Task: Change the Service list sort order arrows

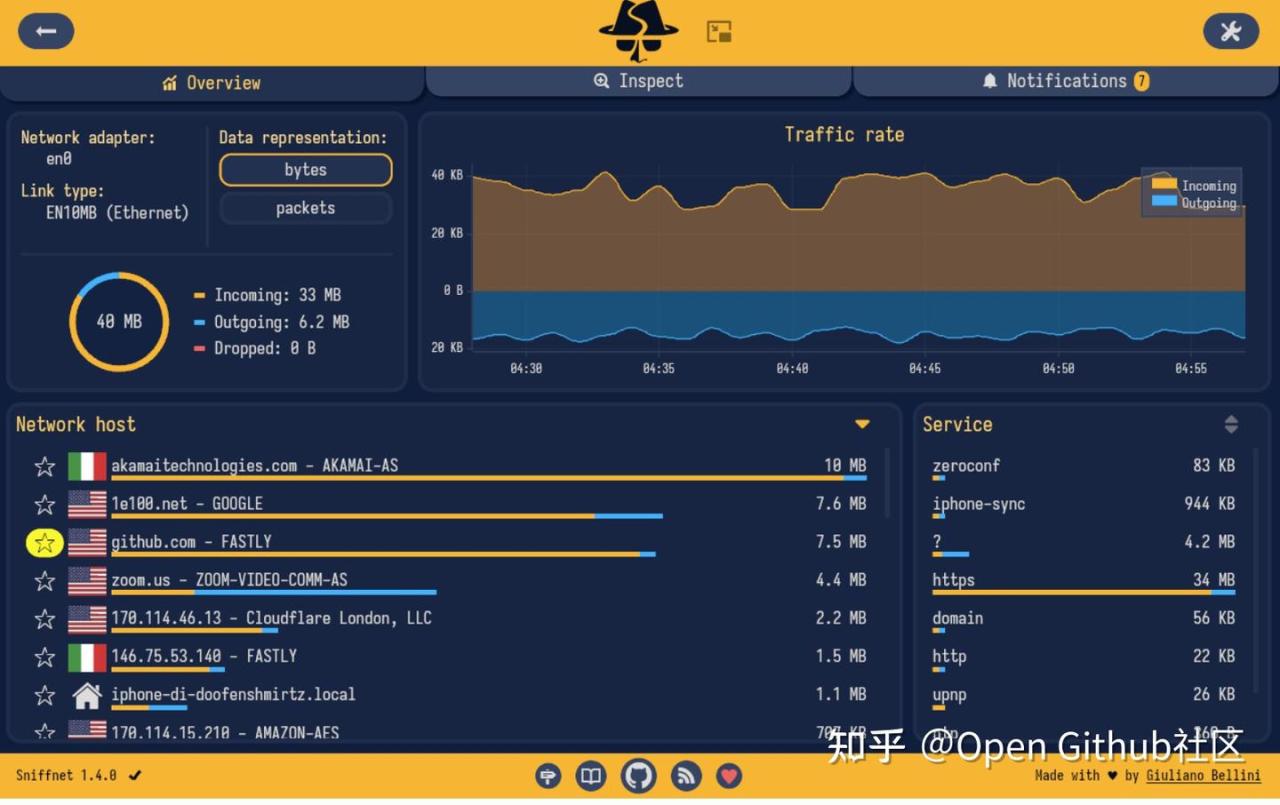Action: (x=1231, y=425)
